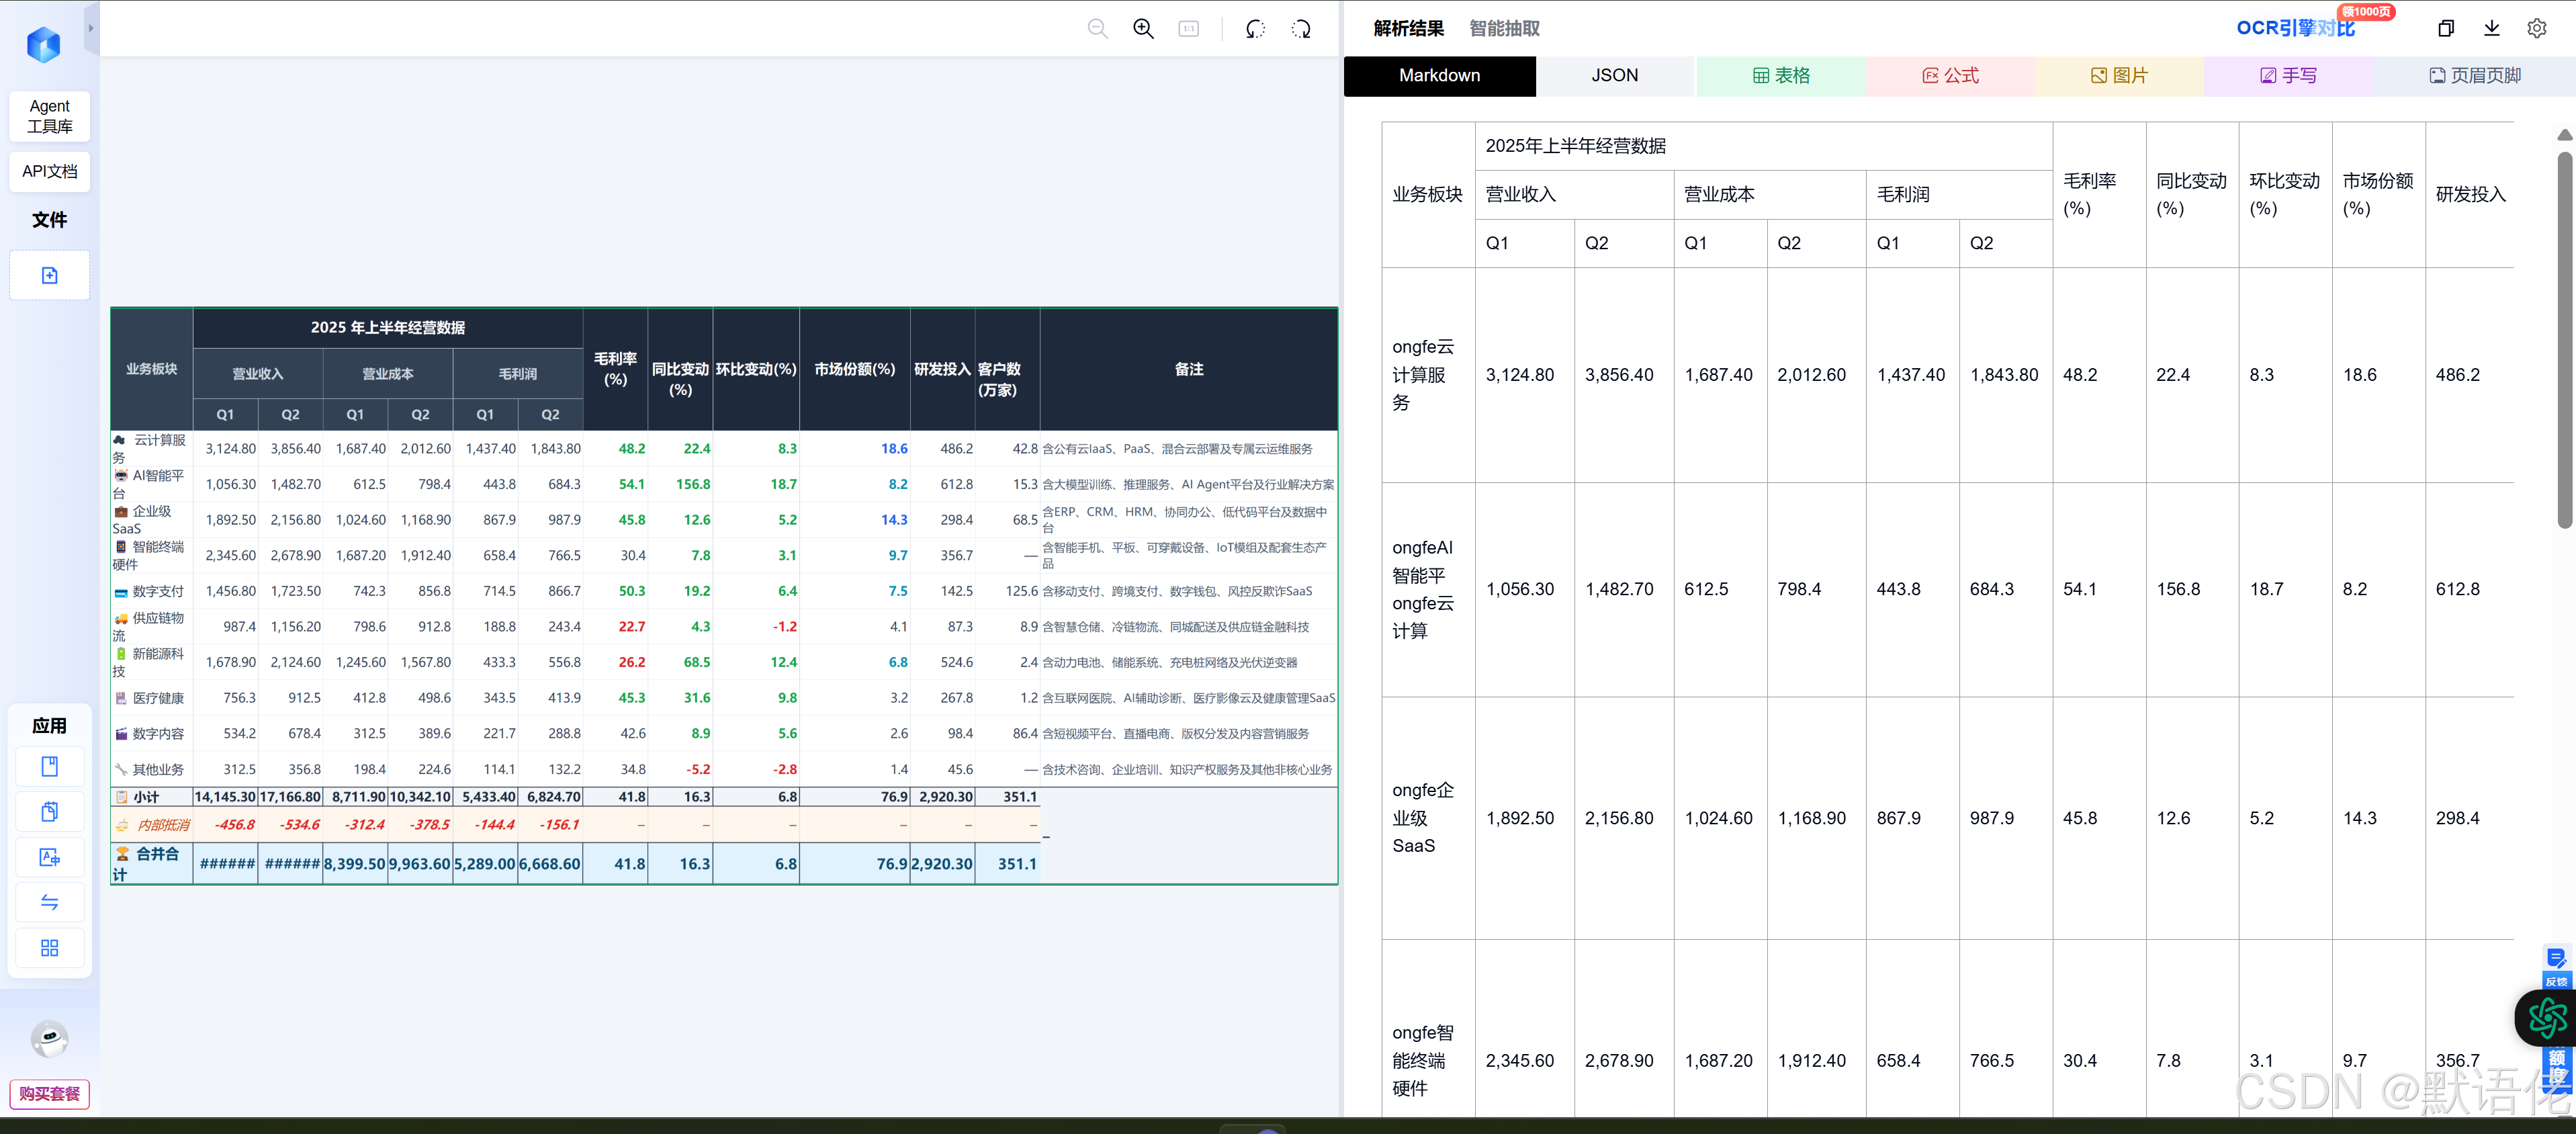2576x1134 pixels.
Task: Rotate the preview counterclockwise
Action: [x=1256, y=29]
